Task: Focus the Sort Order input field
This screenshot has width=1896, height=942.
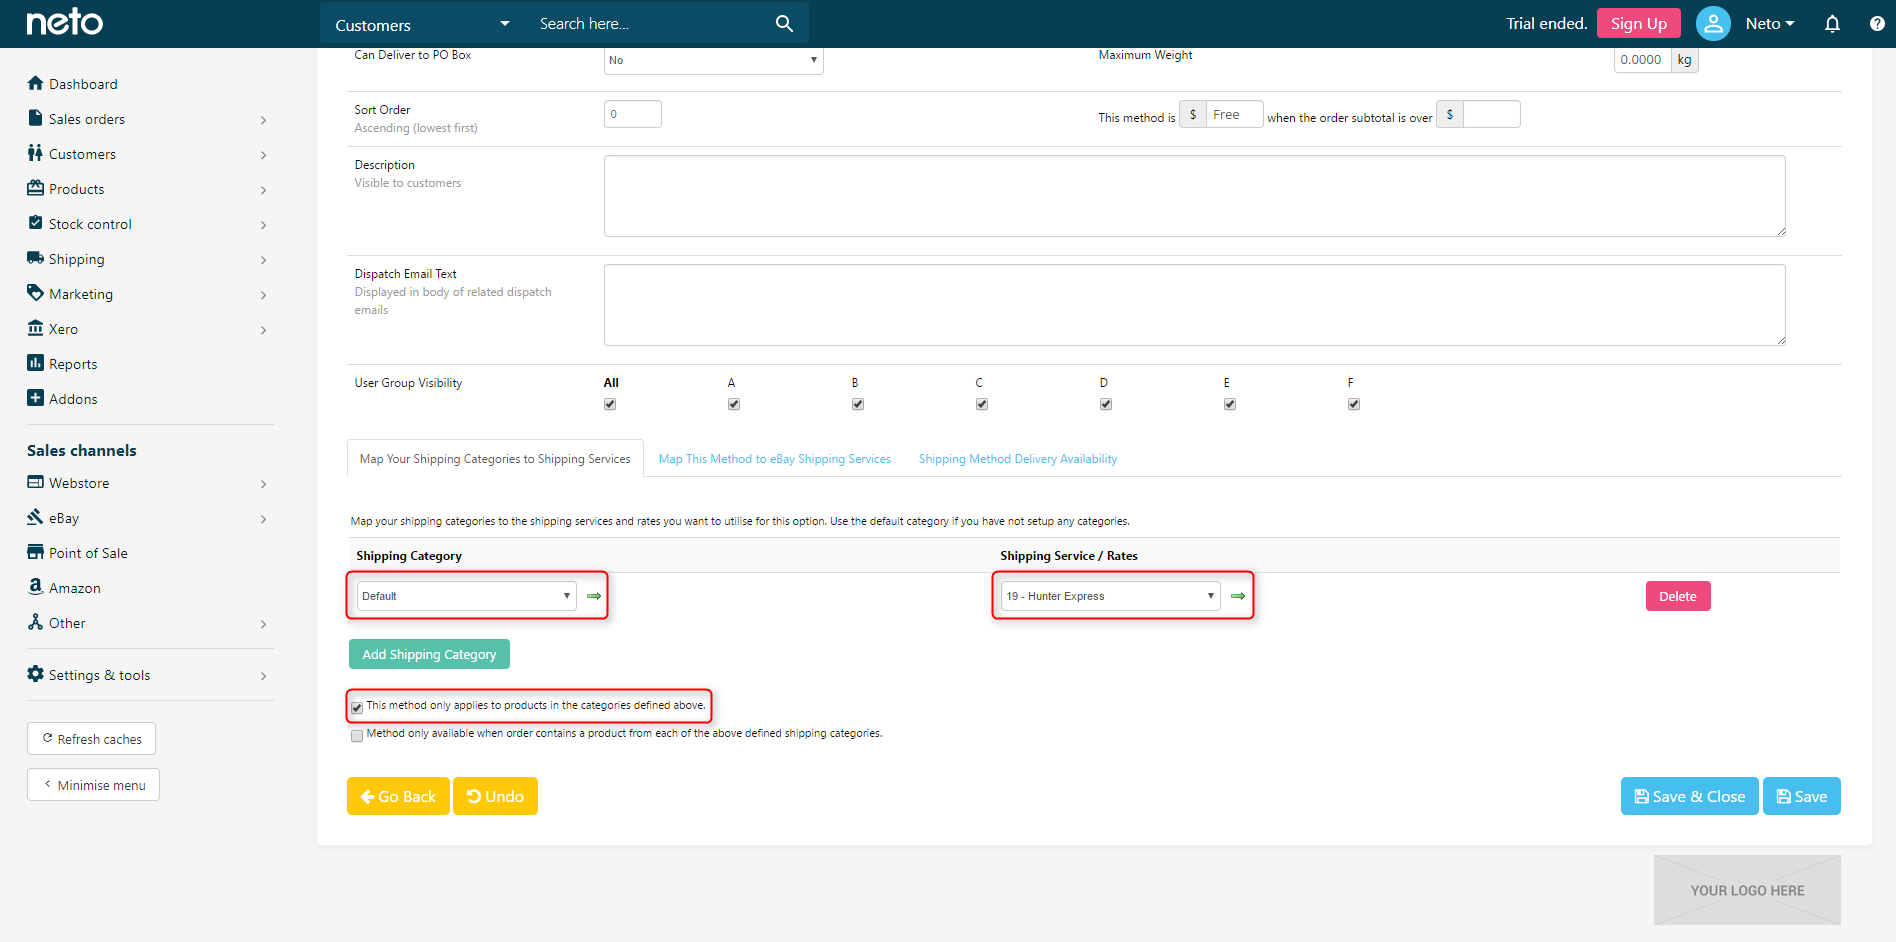Action: click(632, 114)
